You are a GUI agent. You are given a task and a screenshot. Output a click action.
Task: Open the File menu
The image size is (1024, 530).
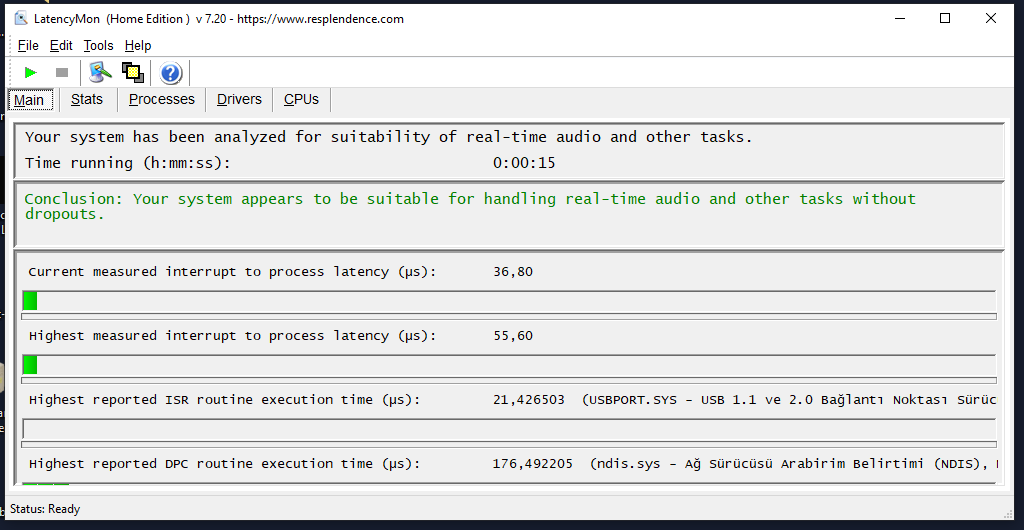pos(28,45)
